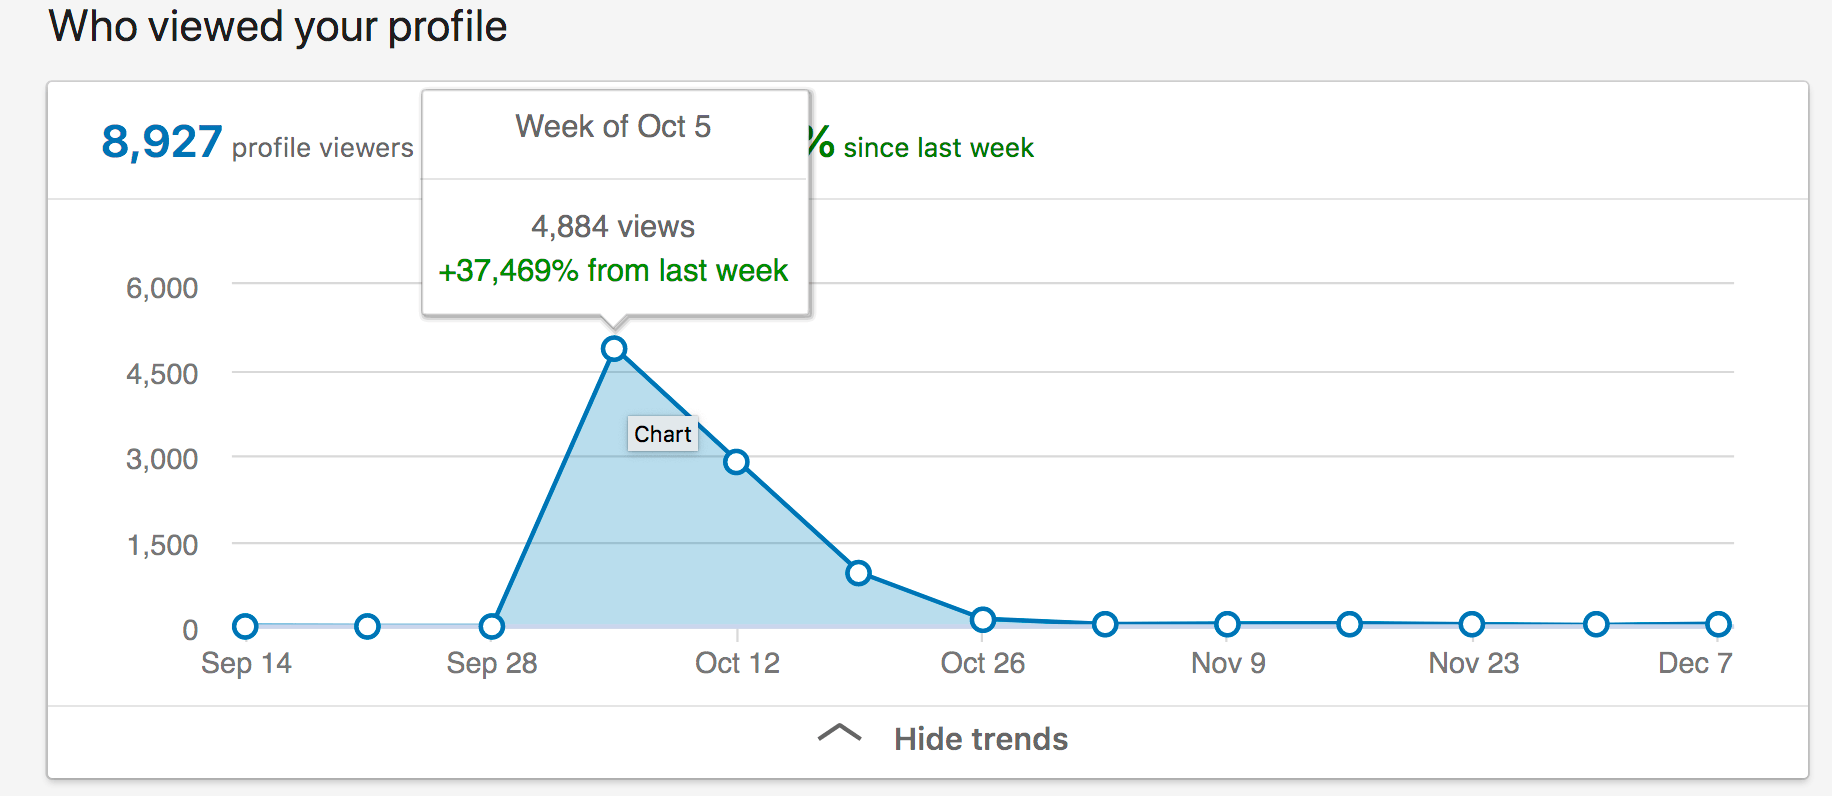Click the 8,927 profile viewers count
The height and width of the screenshot is (796, 1832).
[162, 143]
